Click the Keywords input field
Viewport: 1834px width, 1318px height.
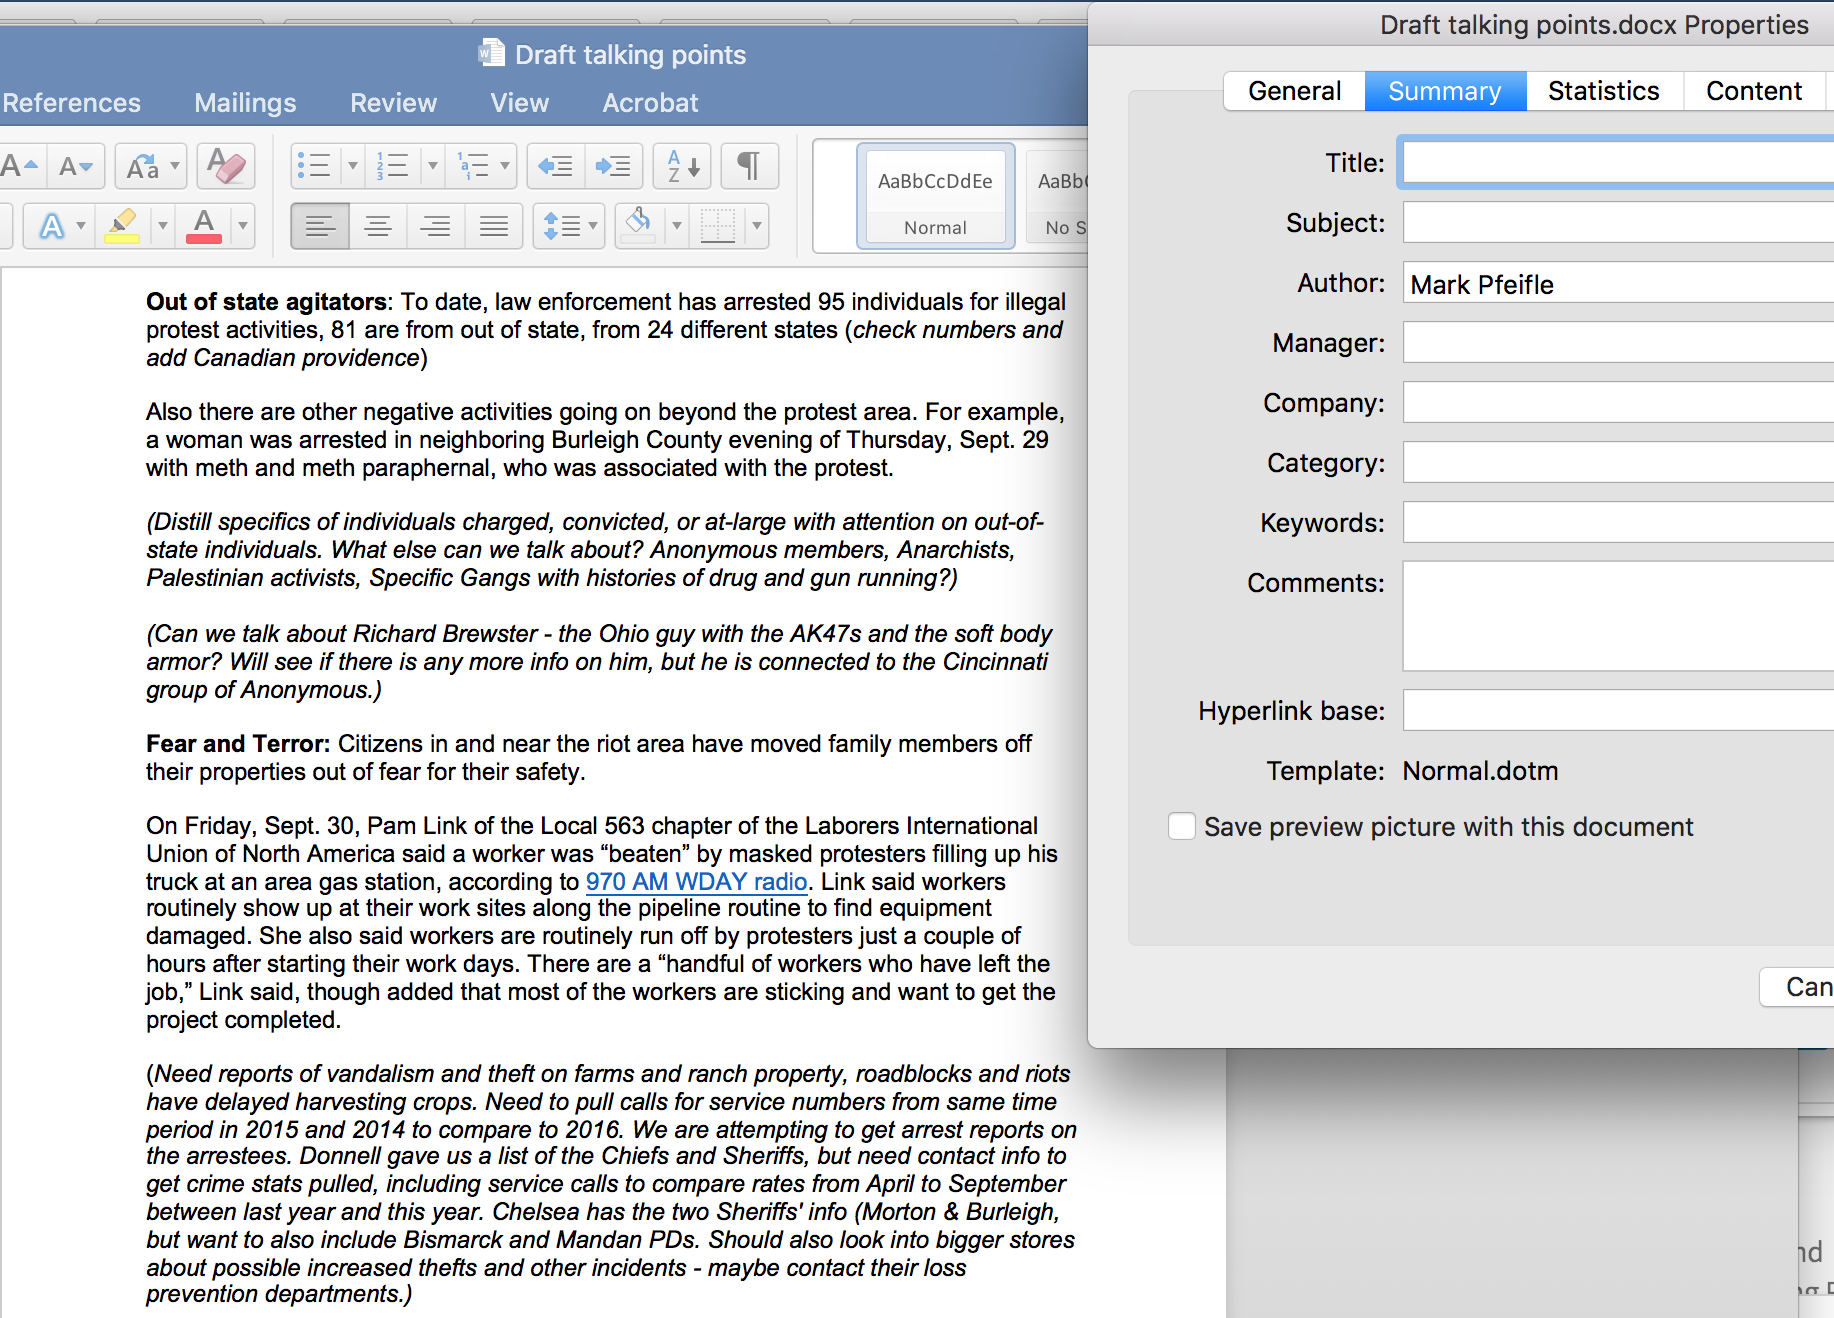click(x=1618, y=522)
